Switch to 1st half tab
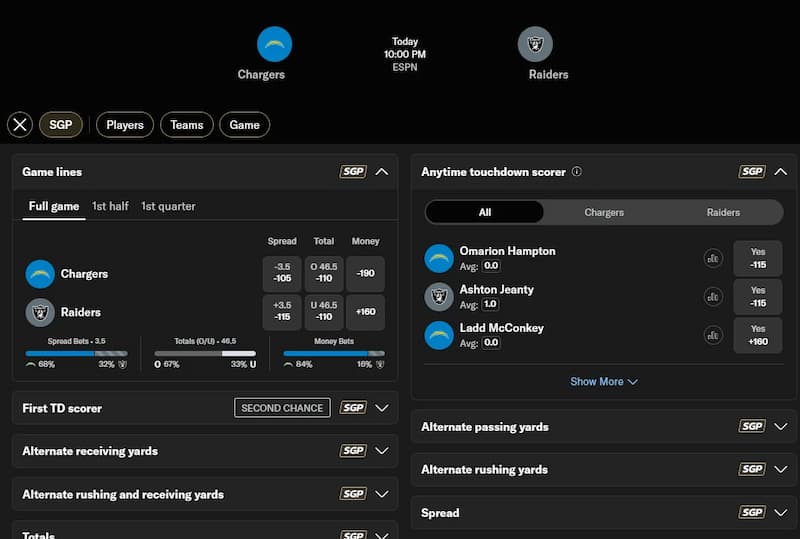The image size is (800, 539). point(110,206)
